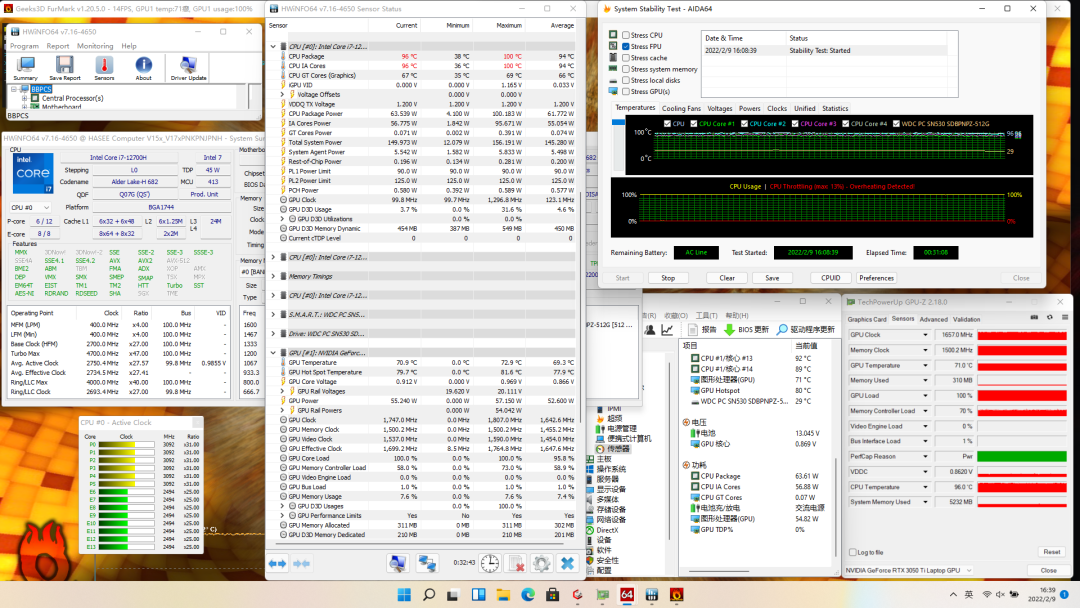This screenshot has height=608, width=1080.
Task: Click the blue X close sensors icon
Action: coord(567,563)
